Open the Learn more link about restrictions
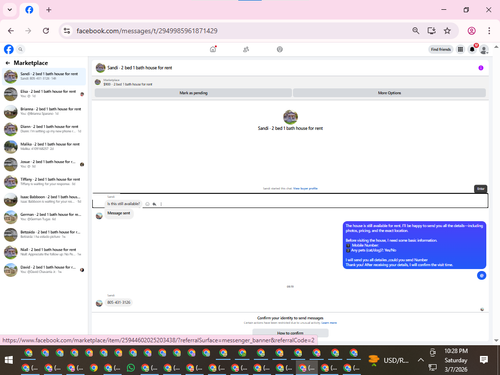500x375 pixels. (329, 323)
